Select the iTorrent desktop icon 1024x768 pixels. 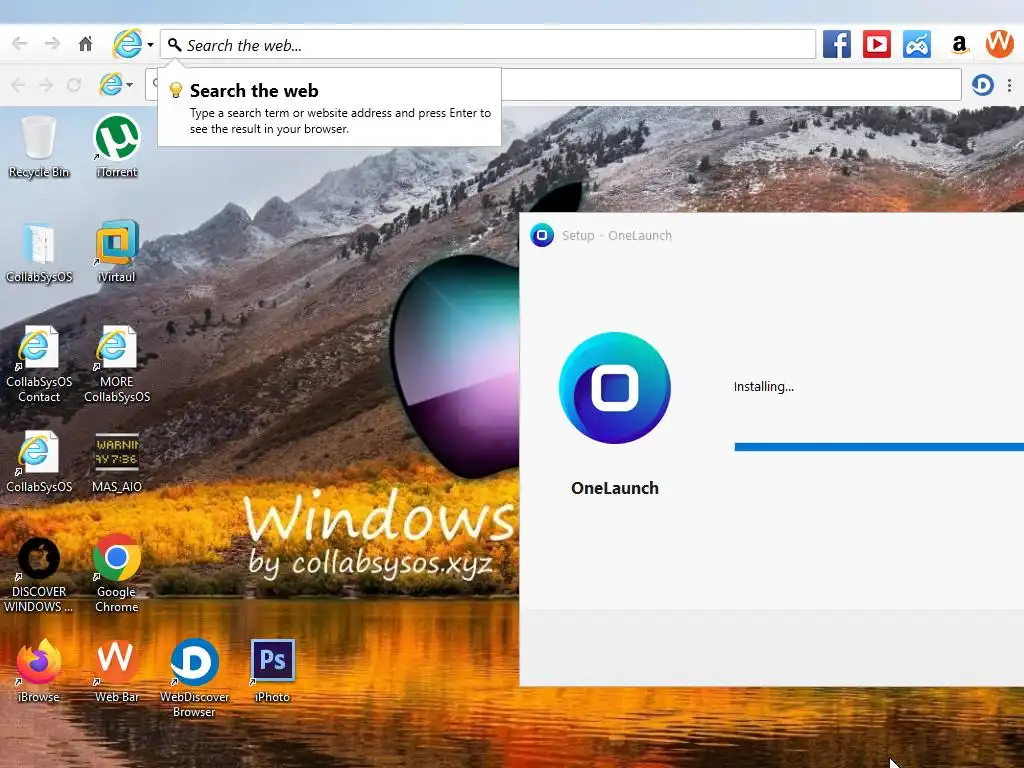(117, 147)
